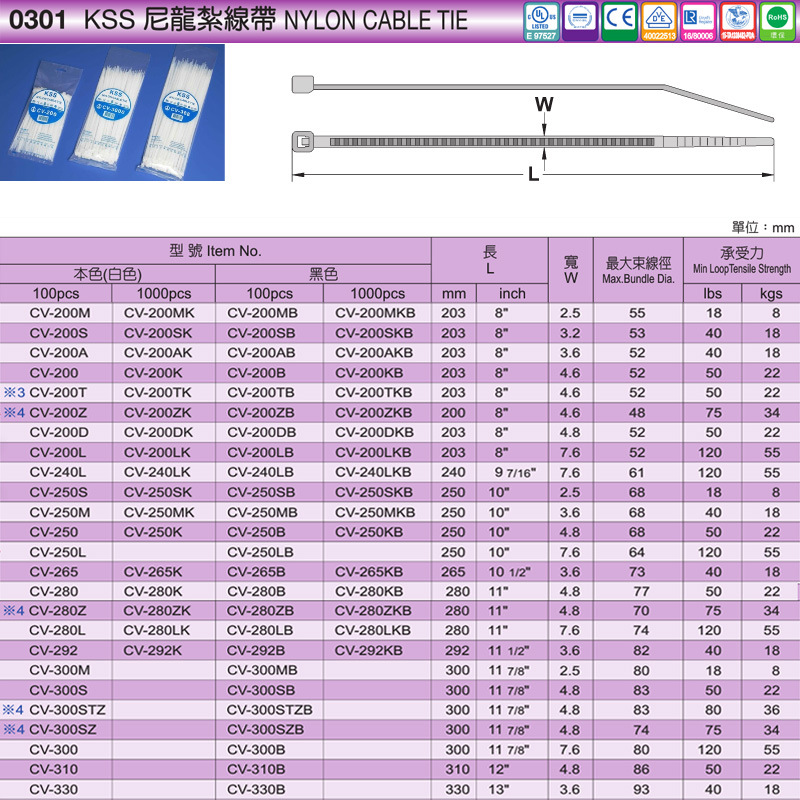Select item 'CV-300SZB' cell
Viewport: 800px width, 800px height.
tap(265, 730)
